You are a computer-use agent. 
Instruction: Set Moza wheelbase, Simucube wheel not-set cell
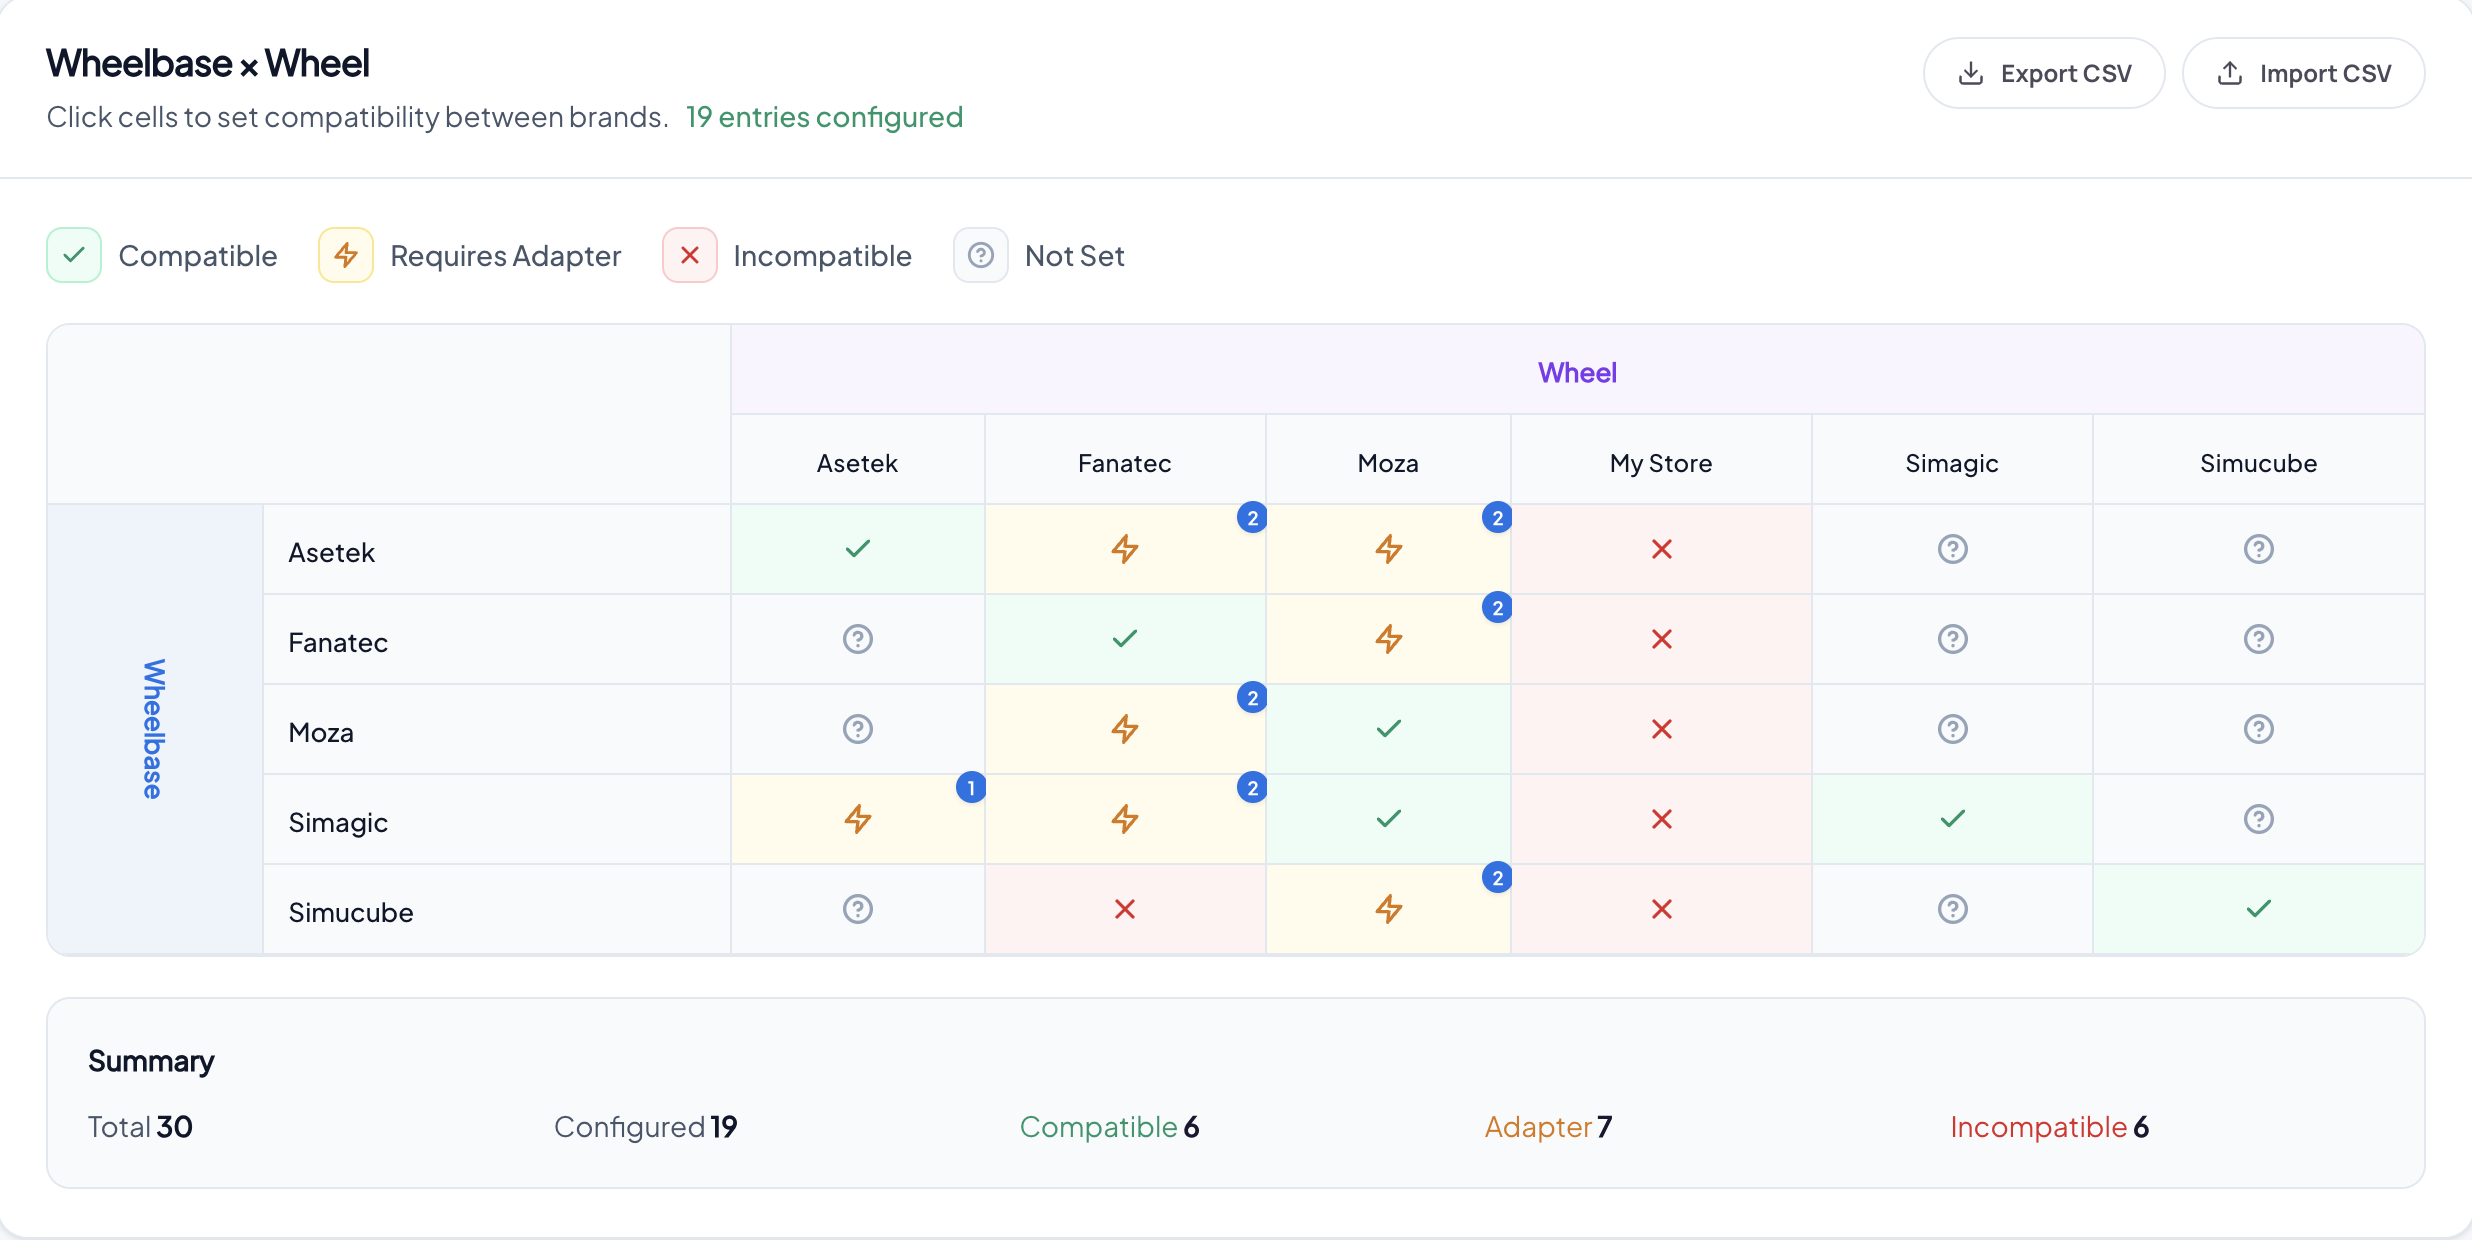2259,729
